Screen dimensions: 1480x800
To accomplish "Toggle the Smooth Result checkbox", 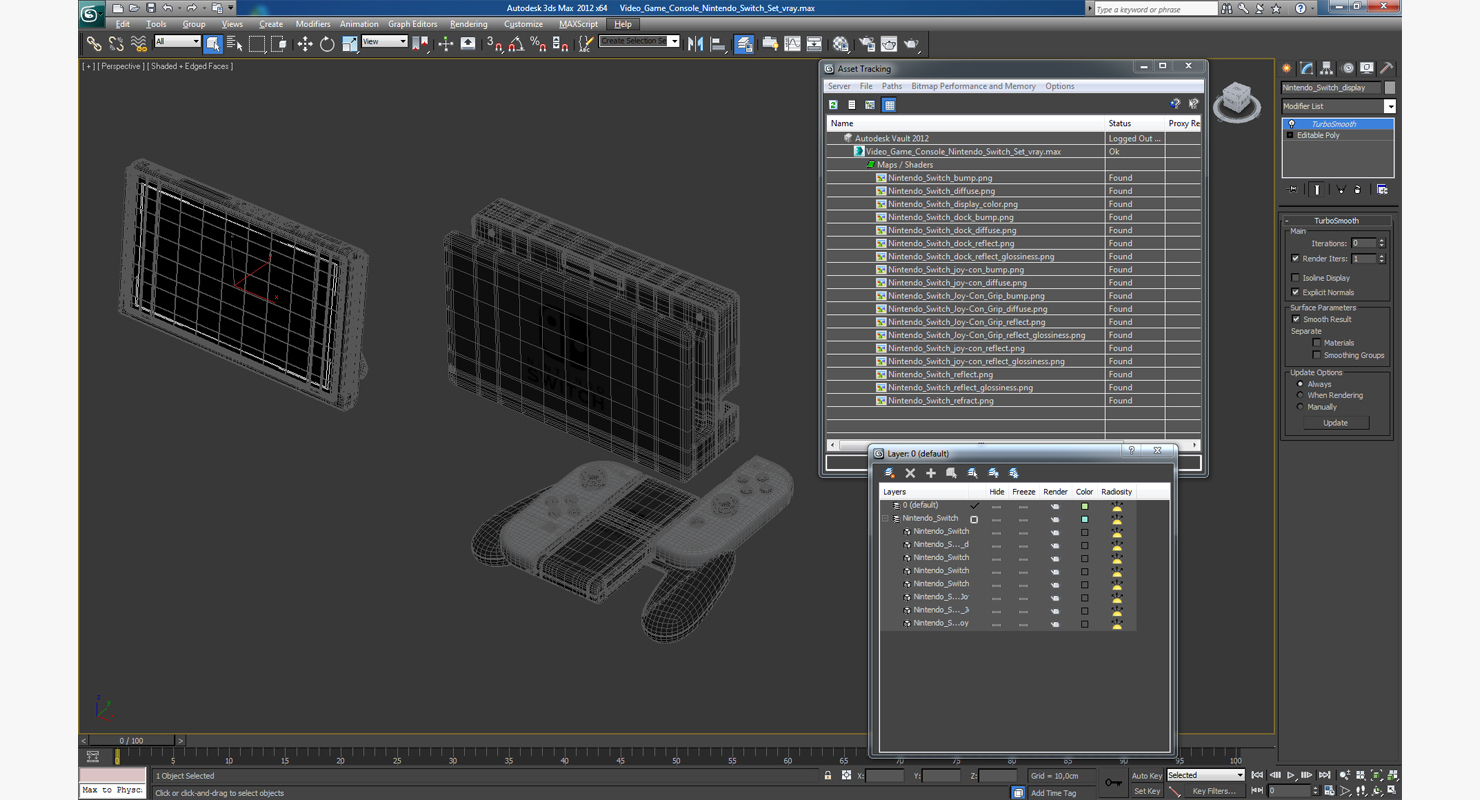I will tap(1297, 319).
